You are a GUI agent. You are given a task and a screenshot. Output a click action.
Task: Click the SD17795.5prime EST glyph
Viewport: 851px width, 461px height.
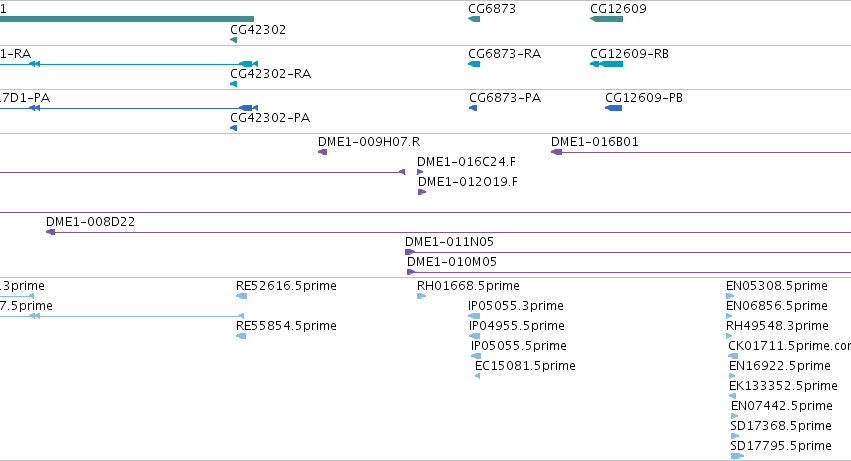pyautogui.click(x=737, y=456)
